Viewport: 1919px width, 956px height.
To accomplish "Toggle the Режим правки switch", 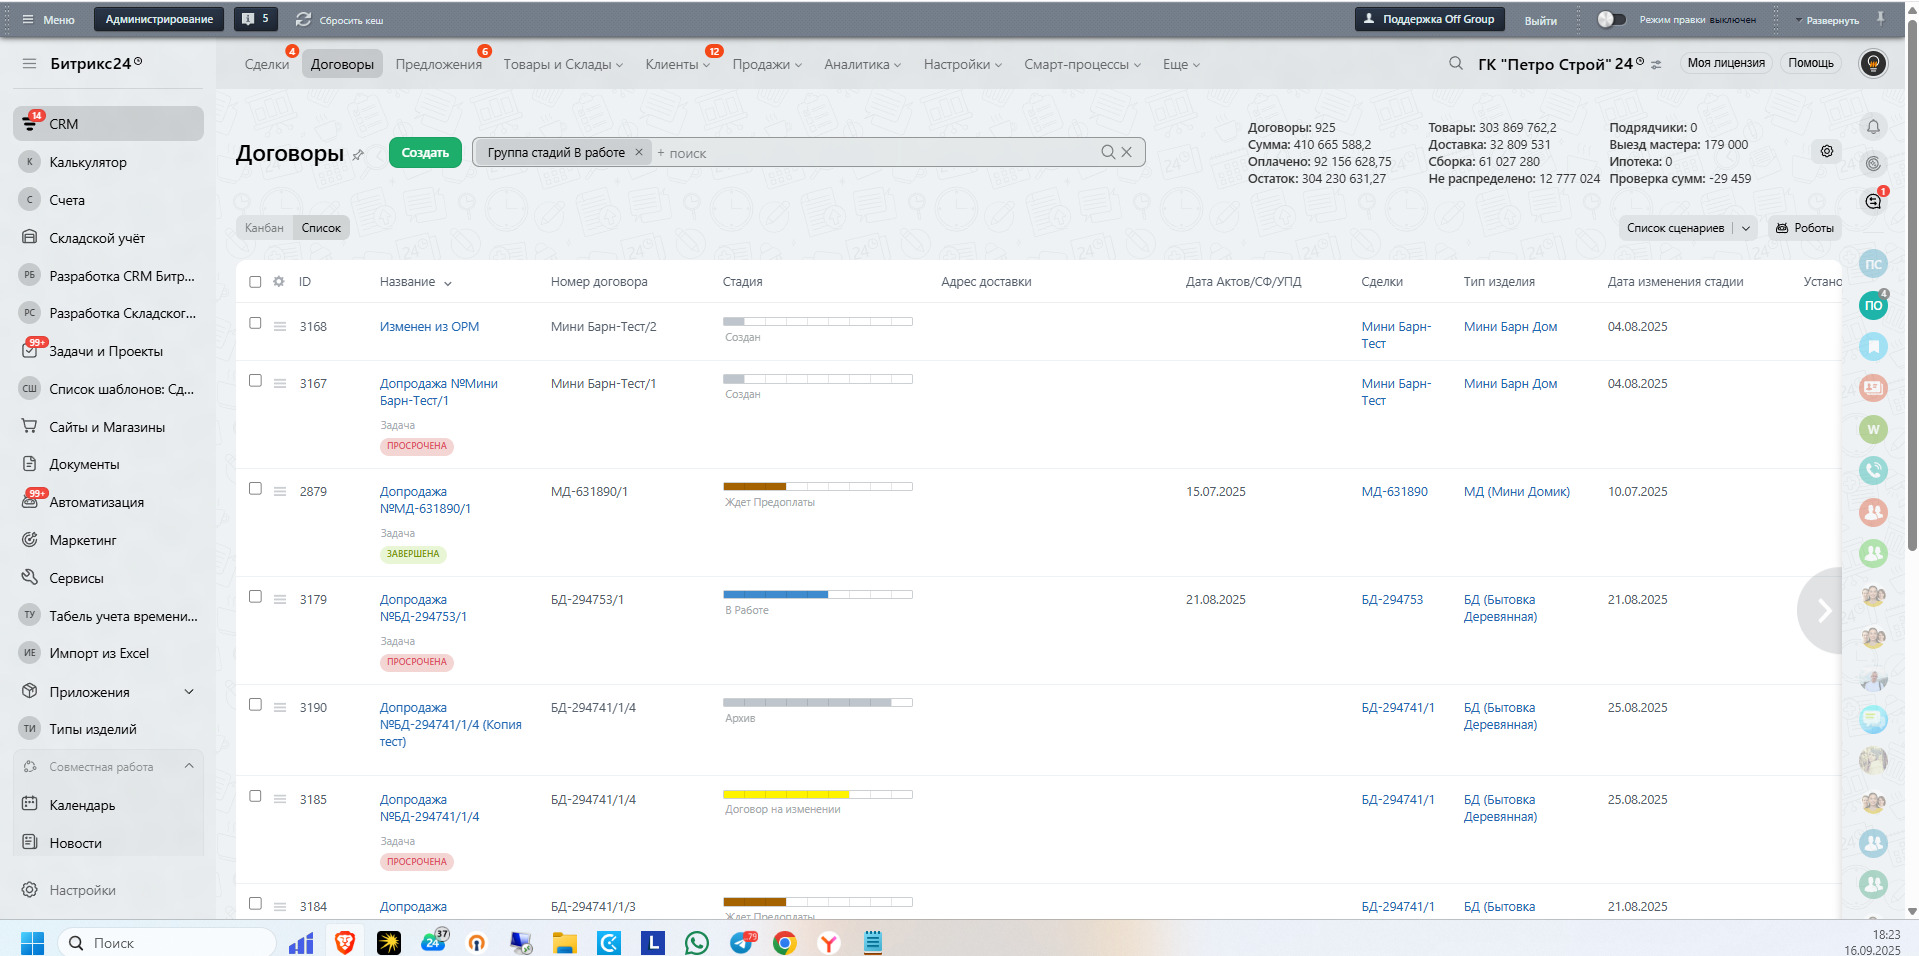I will pyautogui.click(x=1610, y=19).
